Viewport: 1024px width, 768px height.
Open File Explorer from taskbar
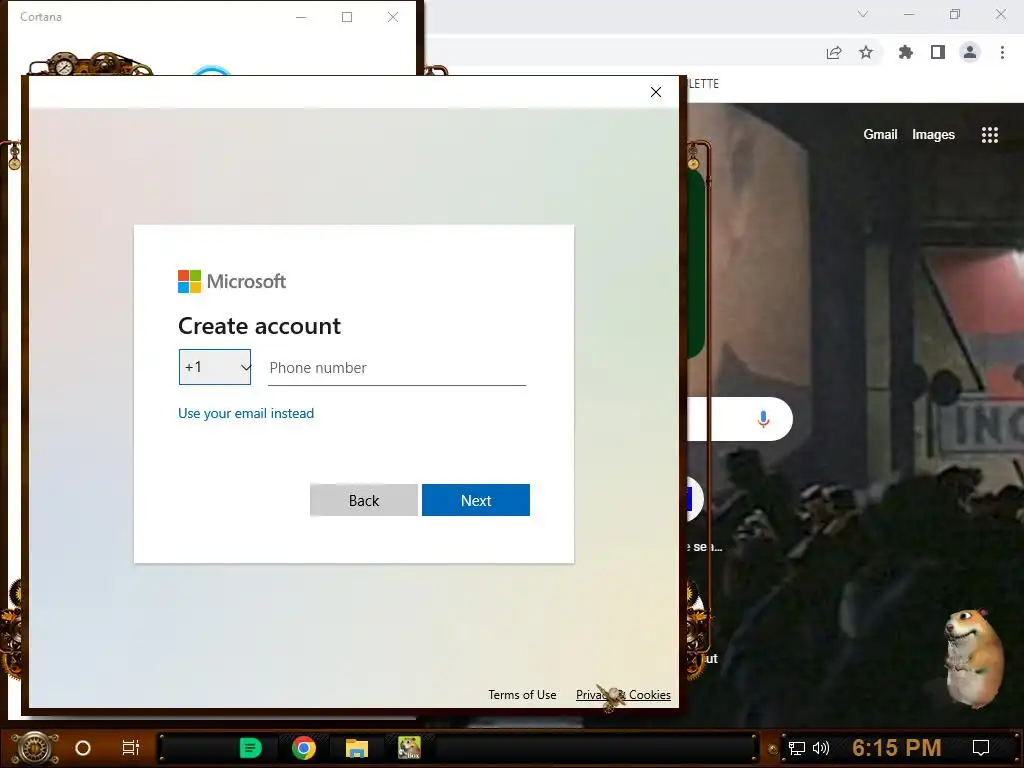[357, 748]
